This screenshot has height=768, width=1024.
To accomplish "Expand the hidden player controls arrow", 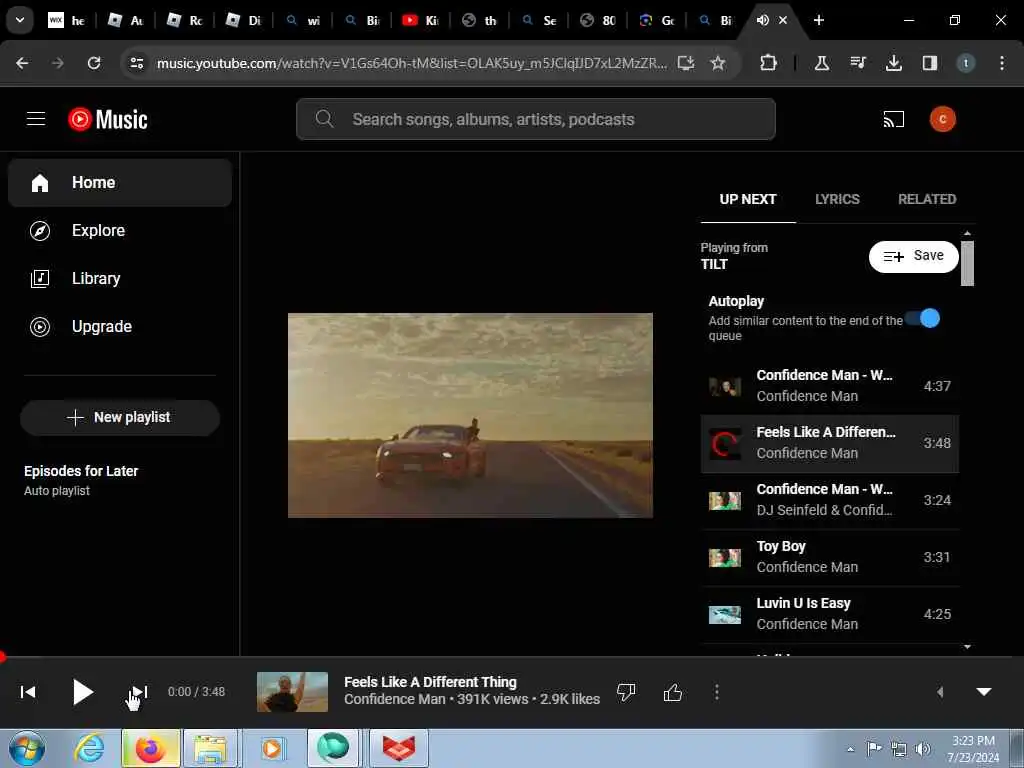I will (x=940, y=692).
